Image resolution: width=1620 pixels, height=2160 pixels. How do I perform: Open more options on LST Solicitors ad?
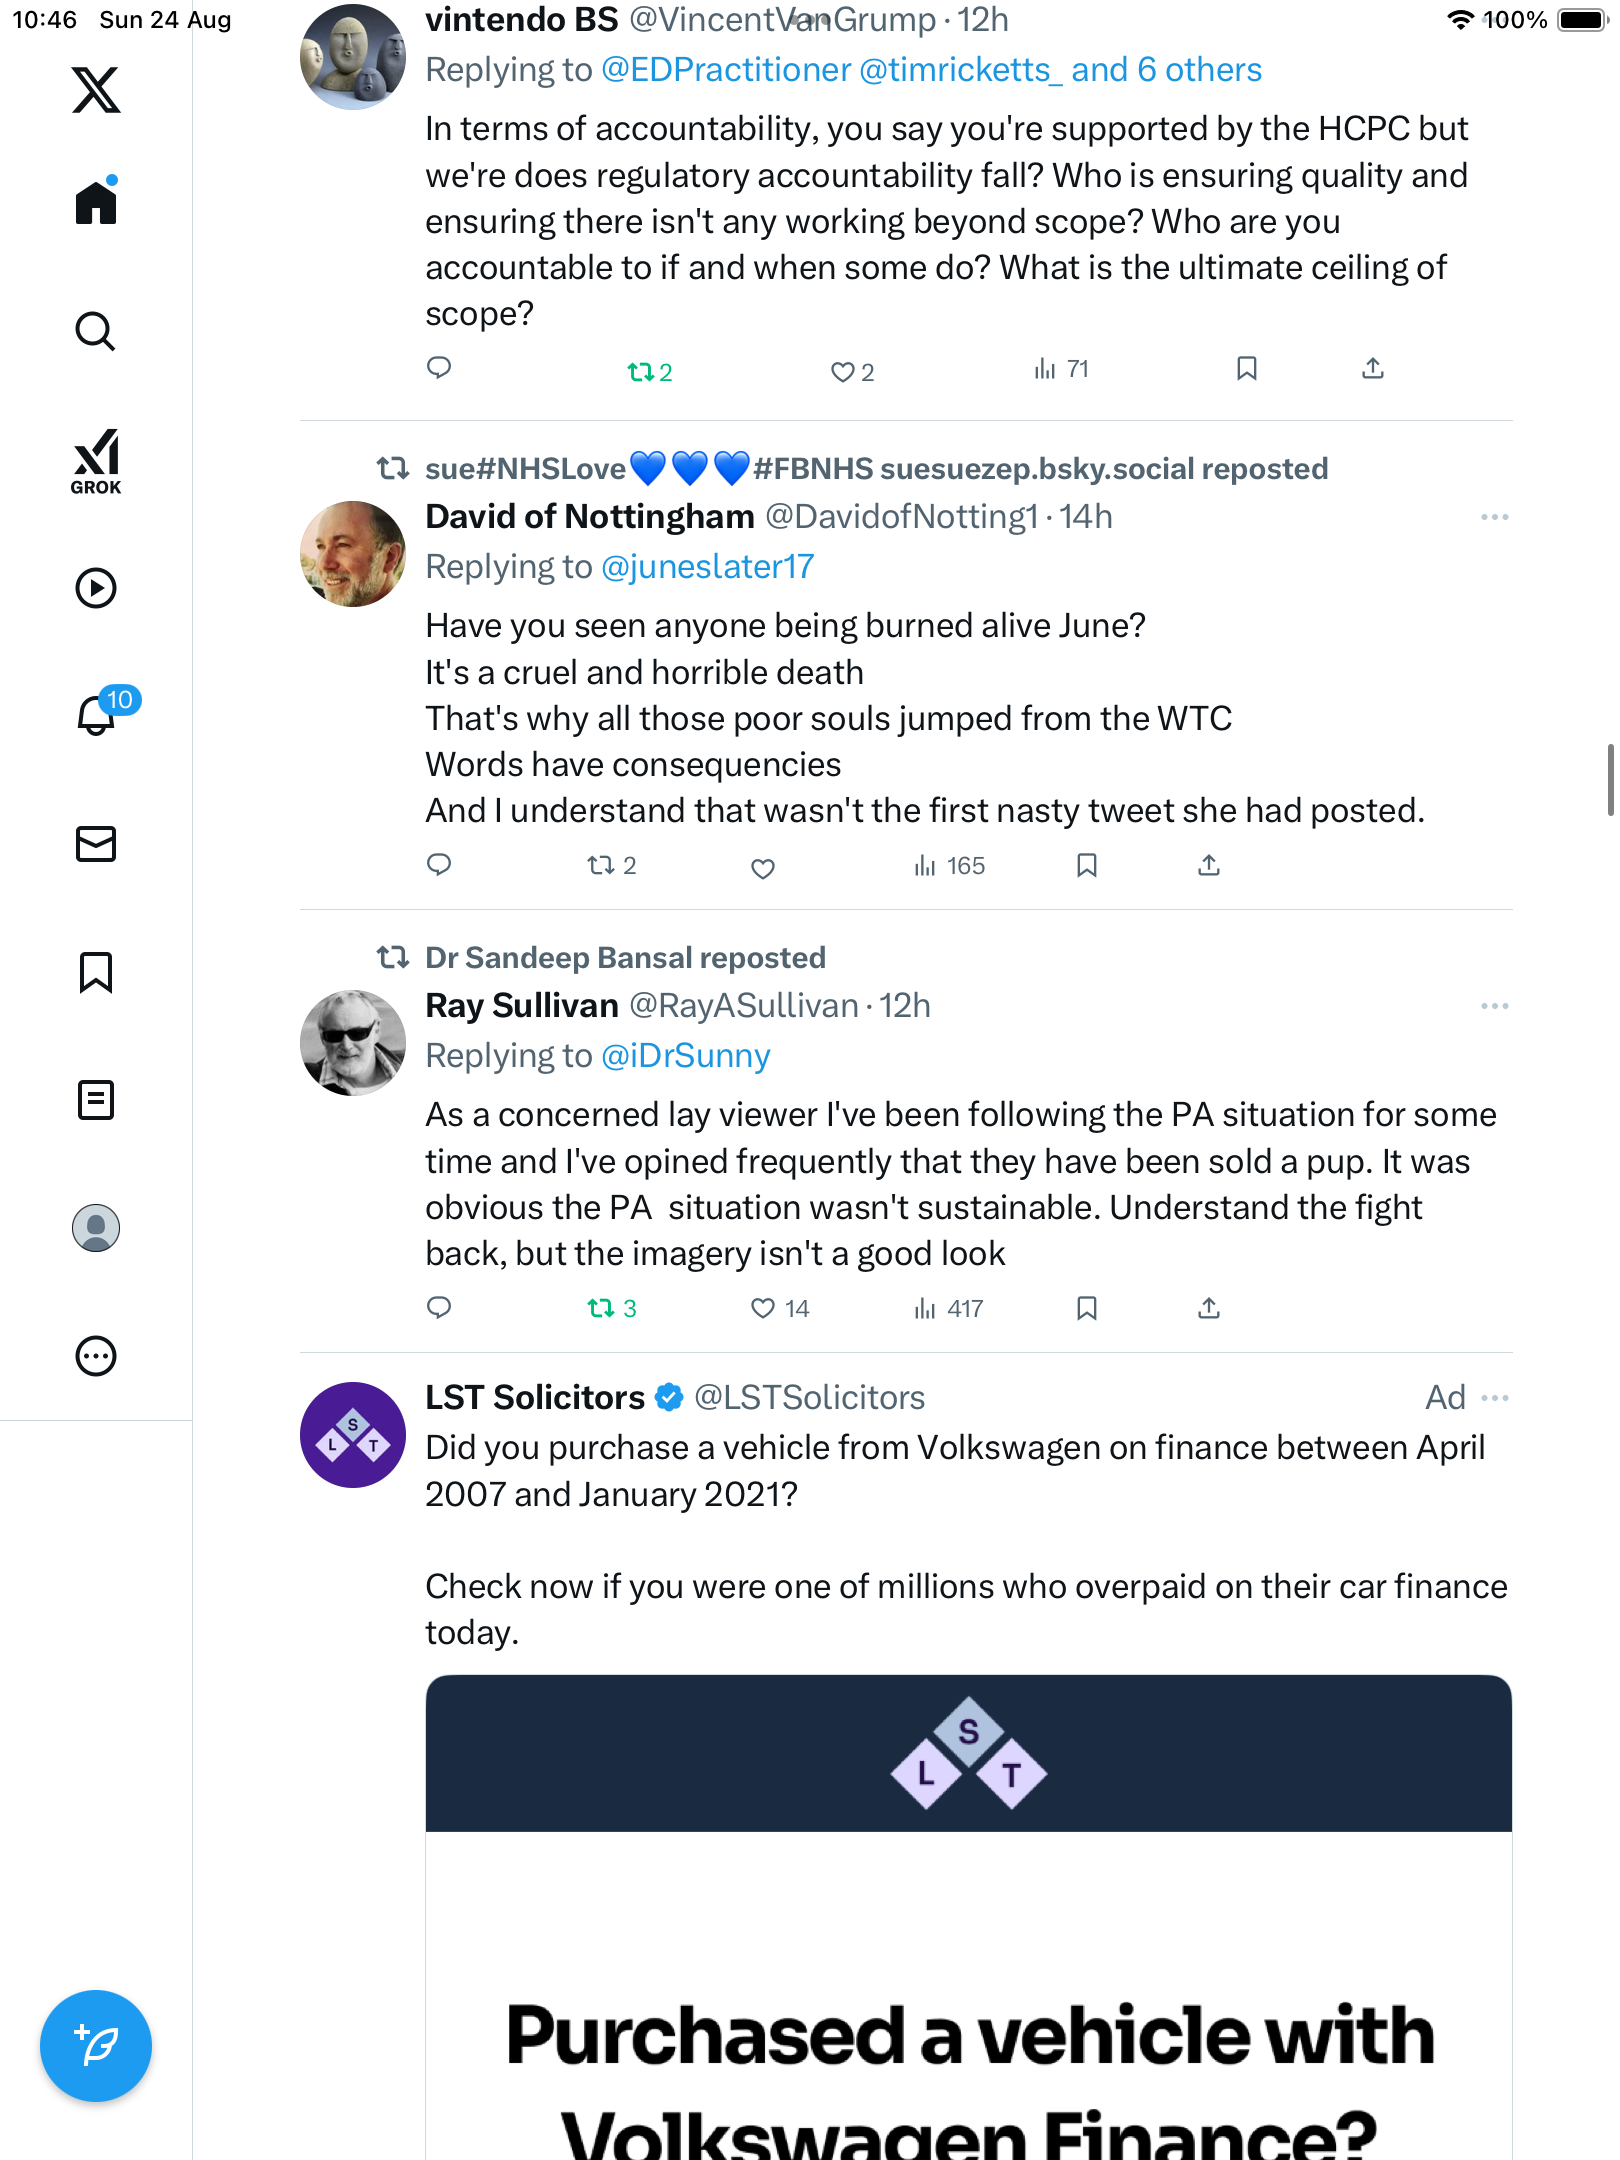point(1494,1398)
